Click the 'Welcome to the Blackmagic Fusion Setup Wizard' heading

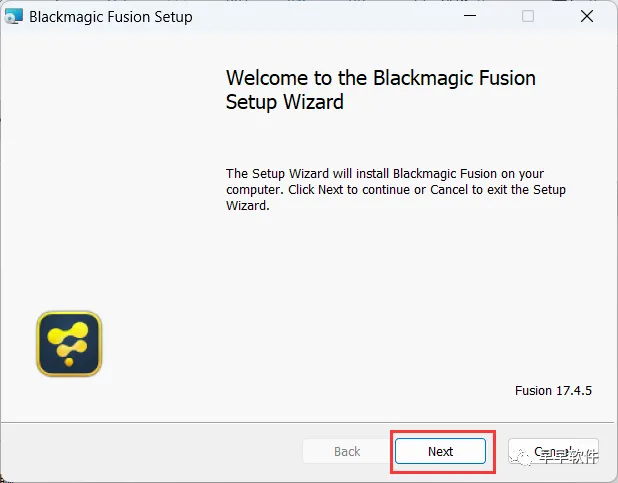[x=381, y=90]
